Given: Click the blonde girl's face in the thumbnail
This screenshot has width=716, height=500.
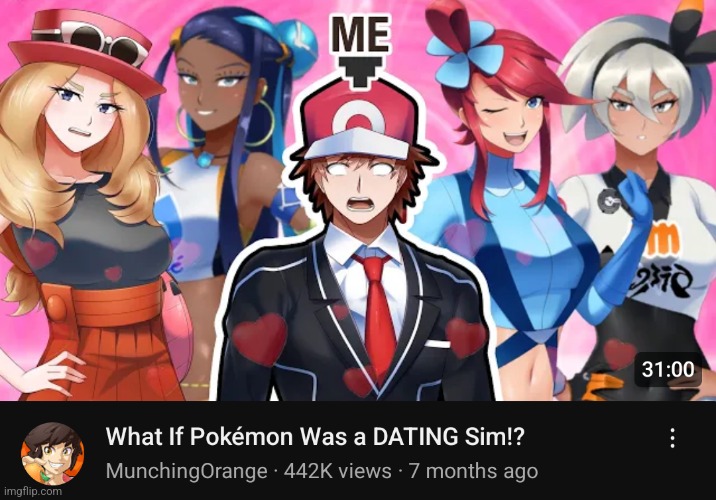Looking at the screenshot, I should 87,114.
